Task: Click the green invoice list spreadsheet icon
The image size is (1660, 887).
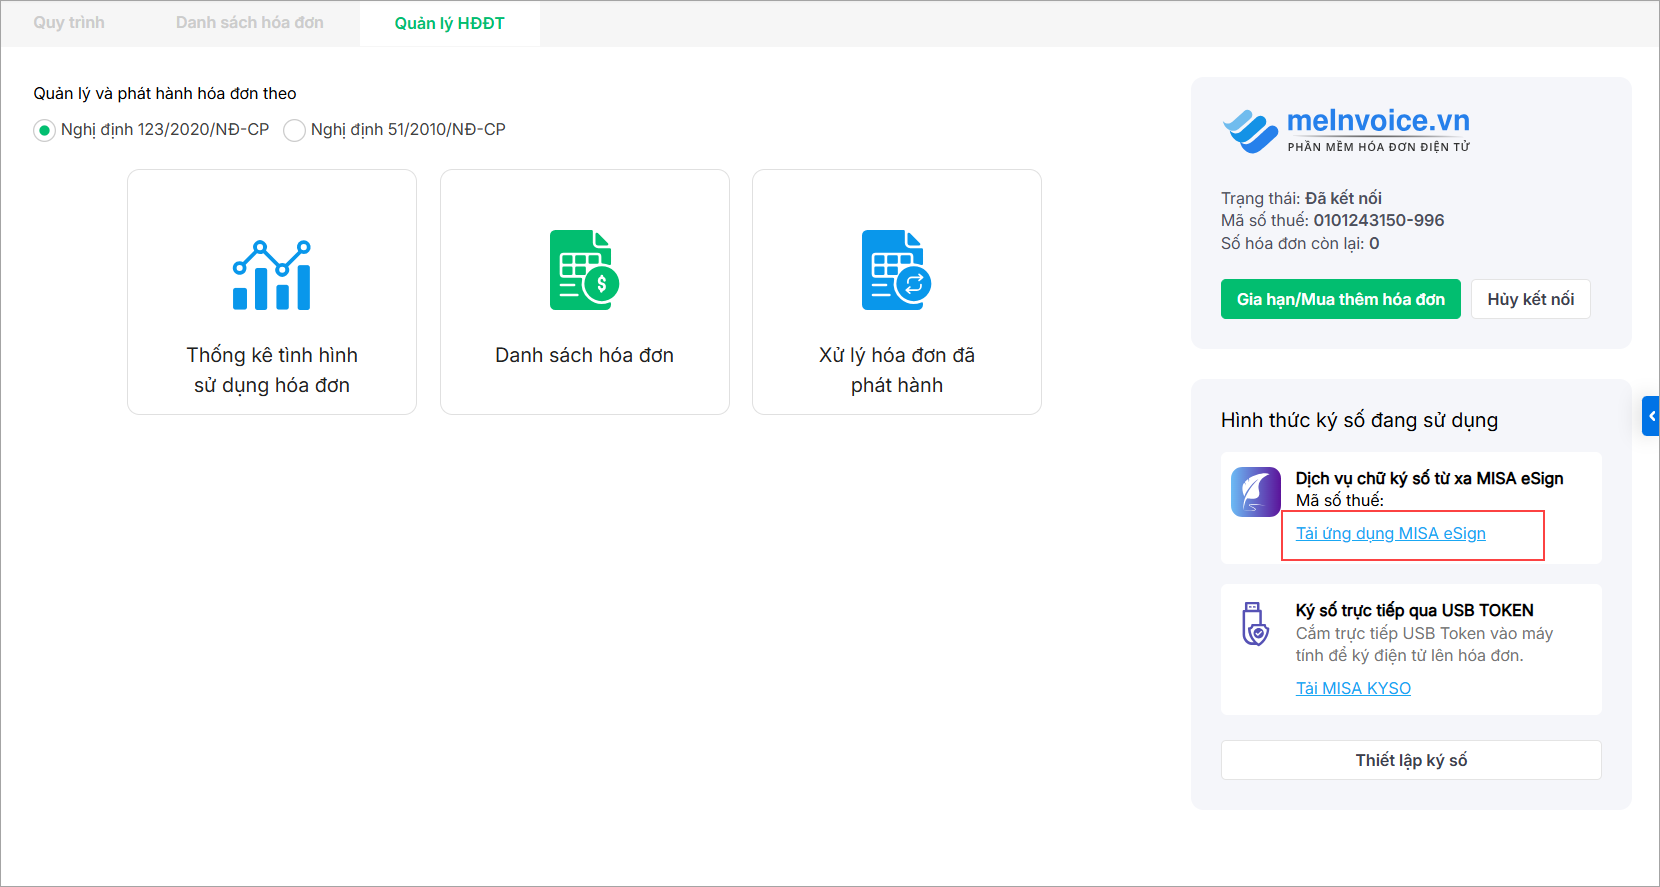Action: click(x=585, y=270)
